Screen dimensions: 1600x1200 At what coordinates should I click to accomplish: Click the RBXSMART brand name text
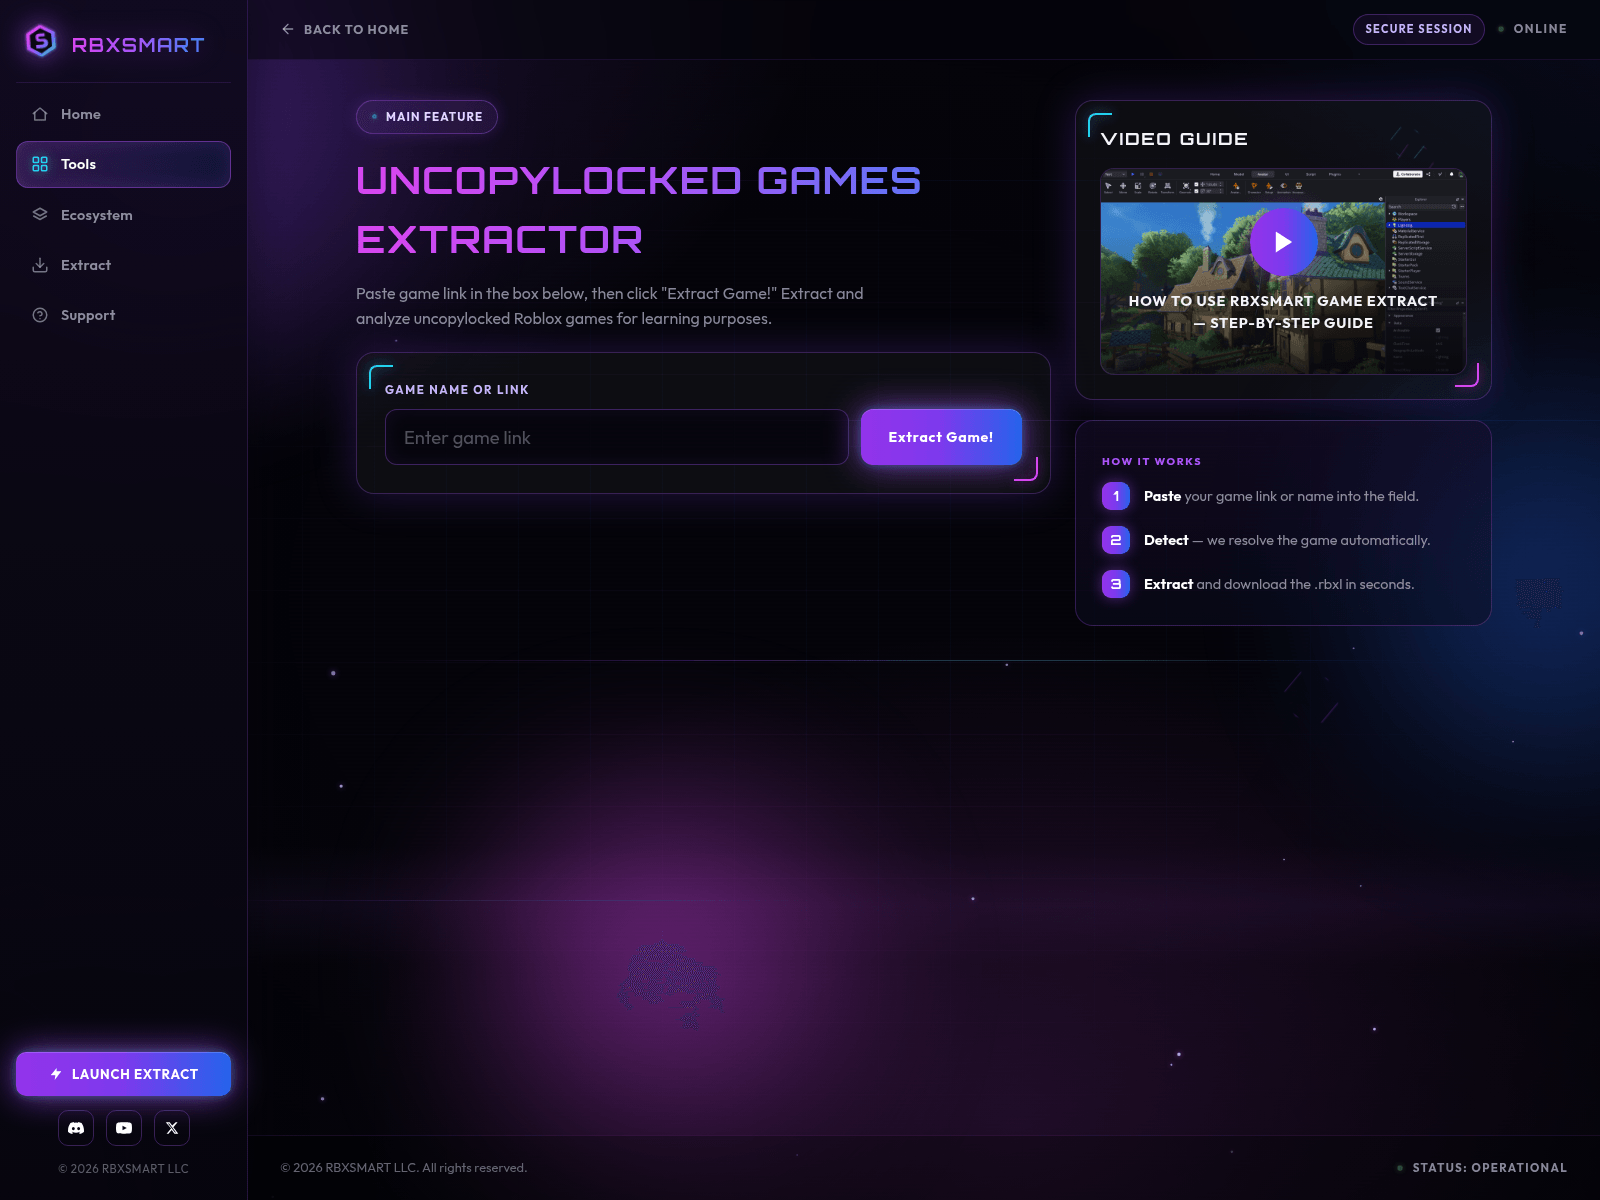coord(138,44)
